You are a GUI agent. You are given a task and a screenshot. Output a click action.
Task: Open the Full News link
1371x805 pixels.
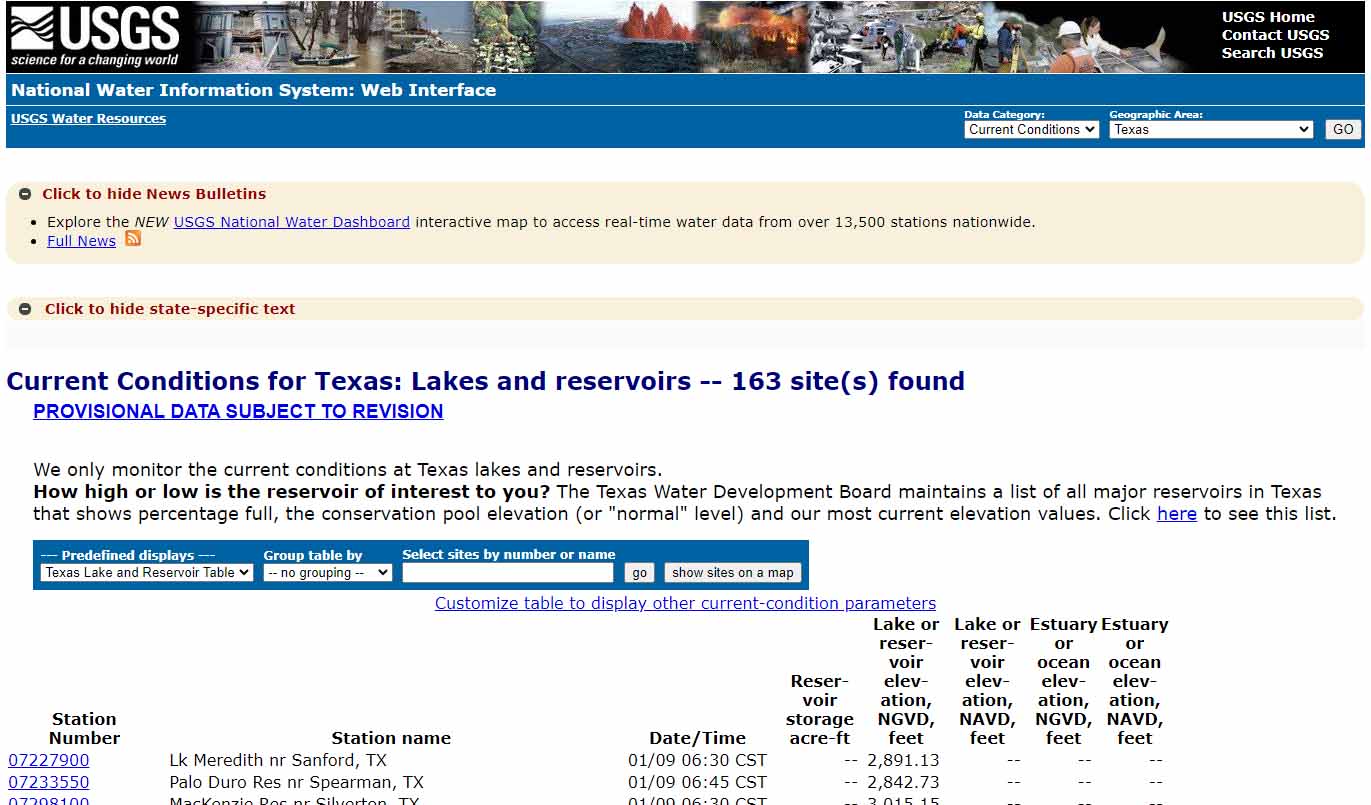tap(81, 241)
